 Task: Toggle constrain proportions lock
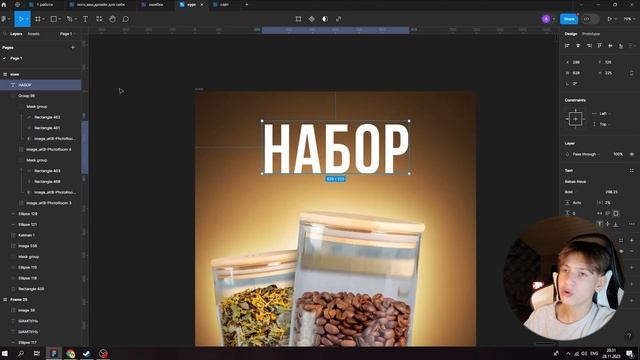pos(631,73)
